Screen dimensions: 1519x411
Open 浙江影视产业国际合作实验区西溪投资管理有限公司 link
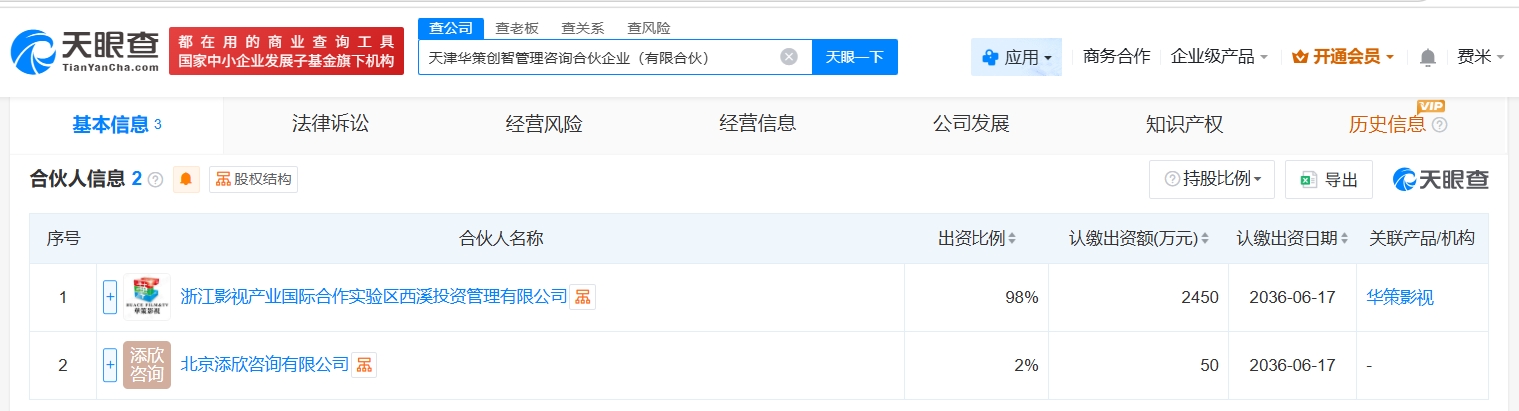pyautogui.click(x=374, y=297)
